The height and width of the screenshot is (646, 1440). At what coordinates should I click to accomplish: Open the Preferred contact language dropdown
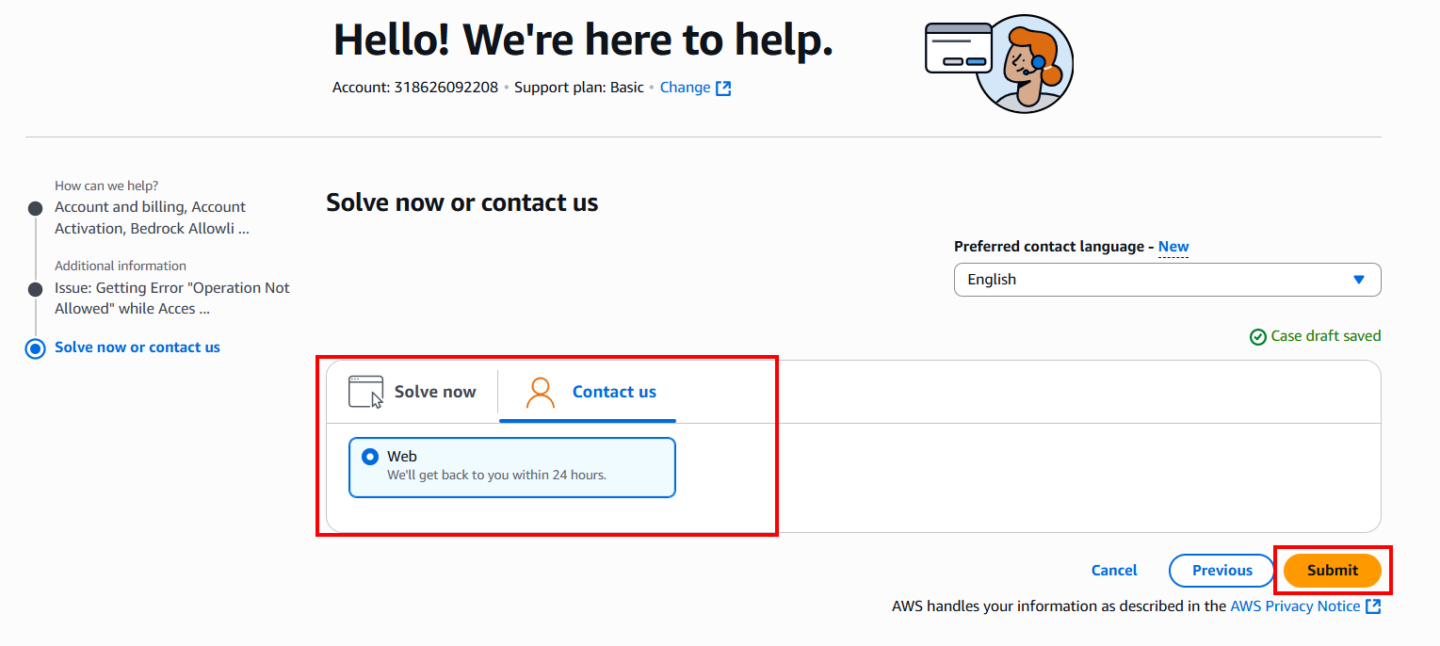(1167, 280)
